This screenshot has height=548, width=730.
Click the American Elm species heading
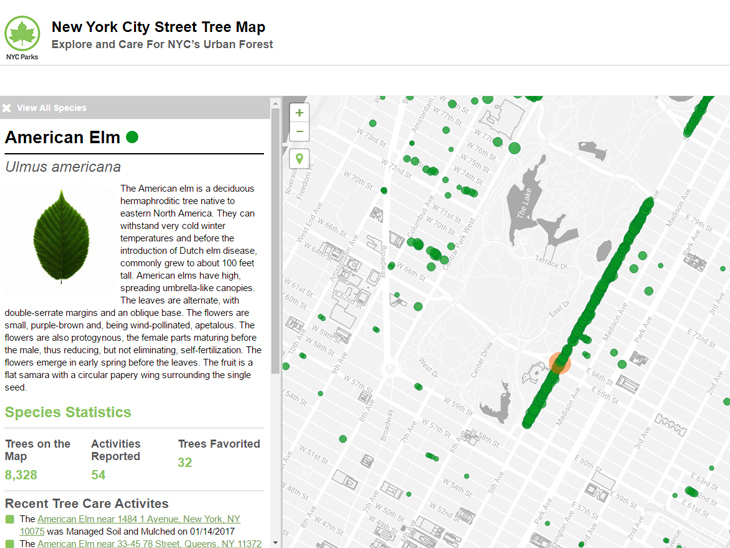click(x=62, y=137)
